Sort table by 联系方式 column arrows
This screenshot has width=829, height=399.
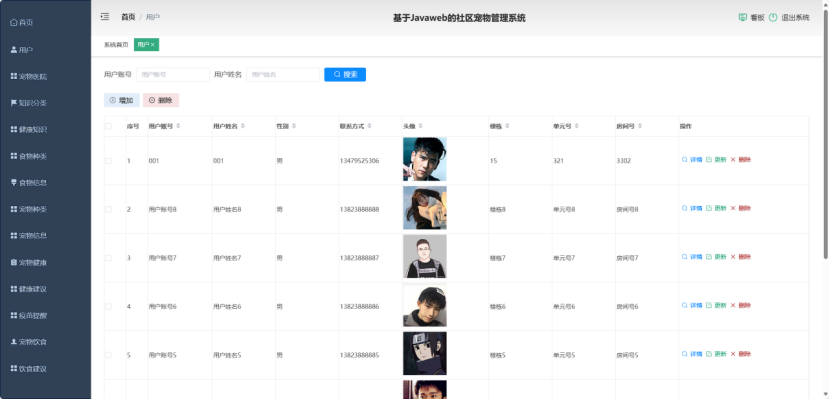tap(370, 126)
